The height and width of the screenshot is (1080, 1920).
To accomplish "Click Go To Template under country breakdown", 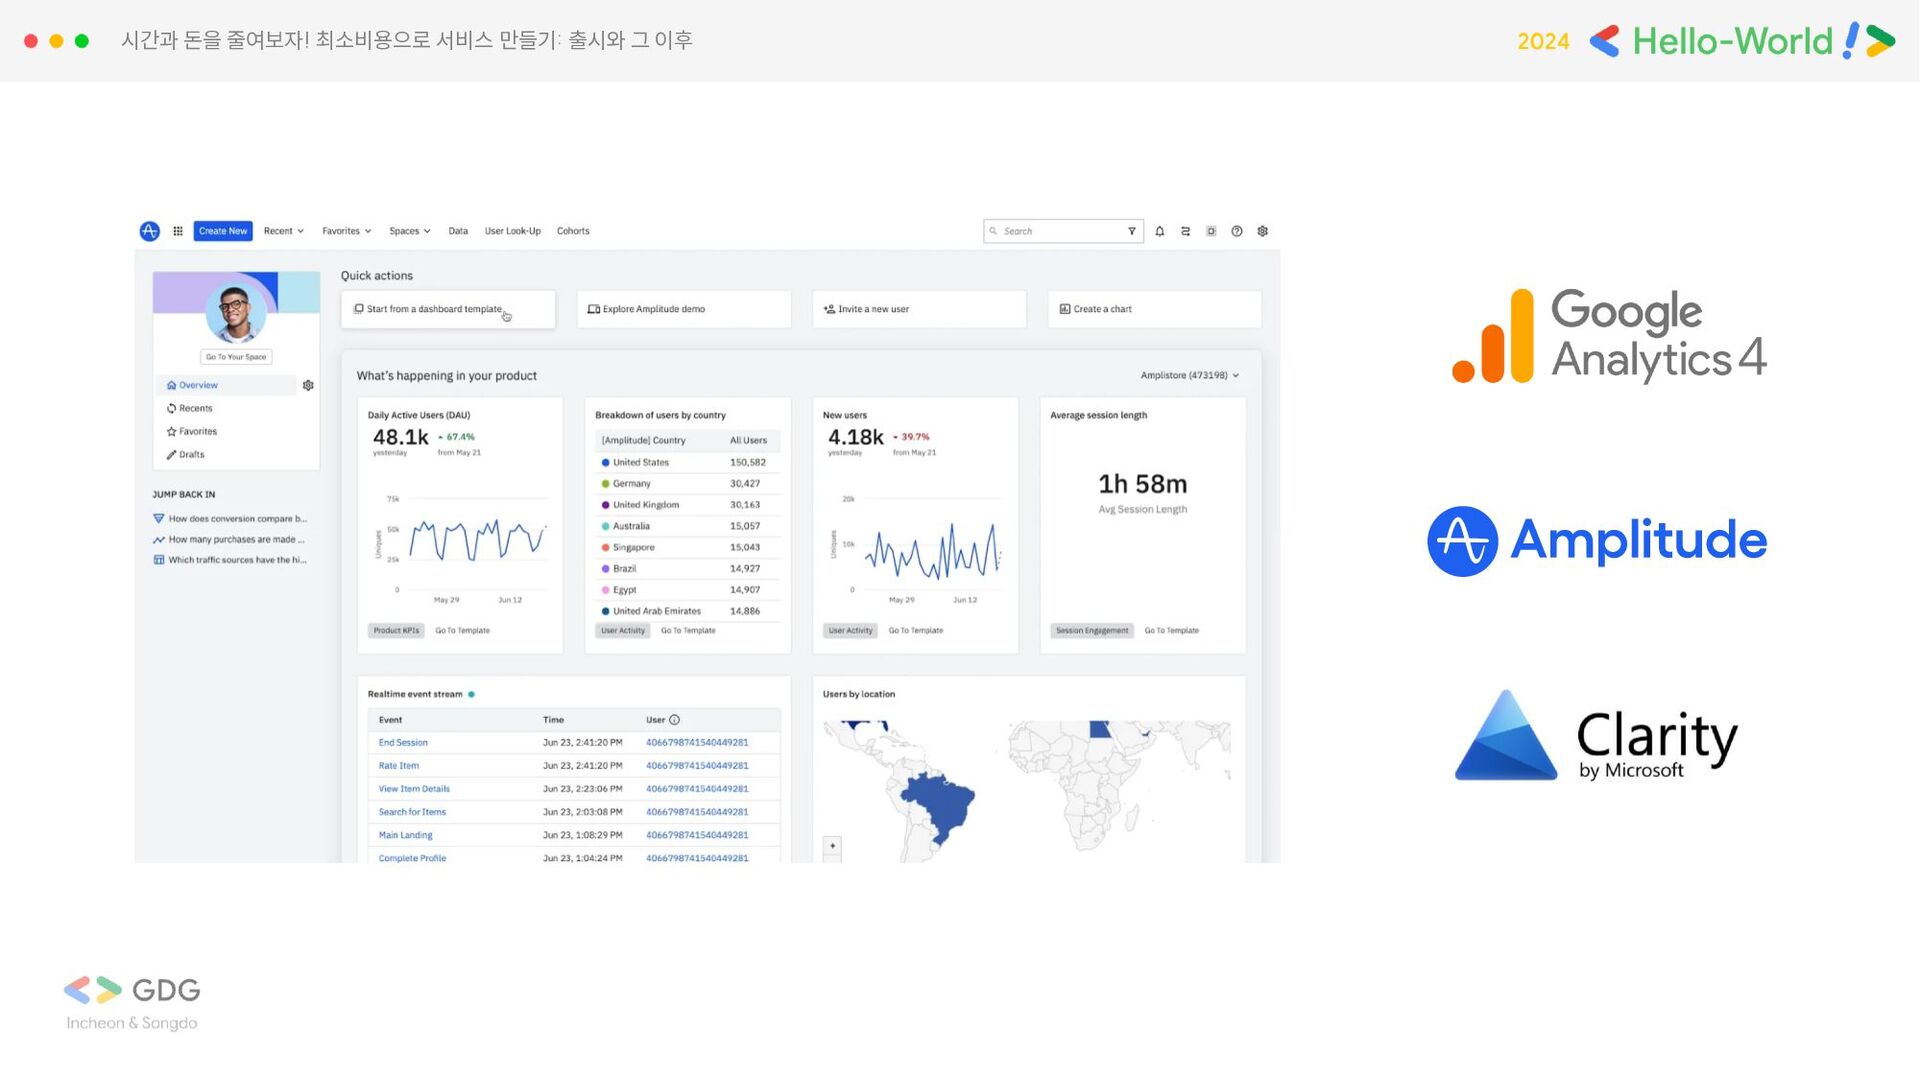I will 688,631.
